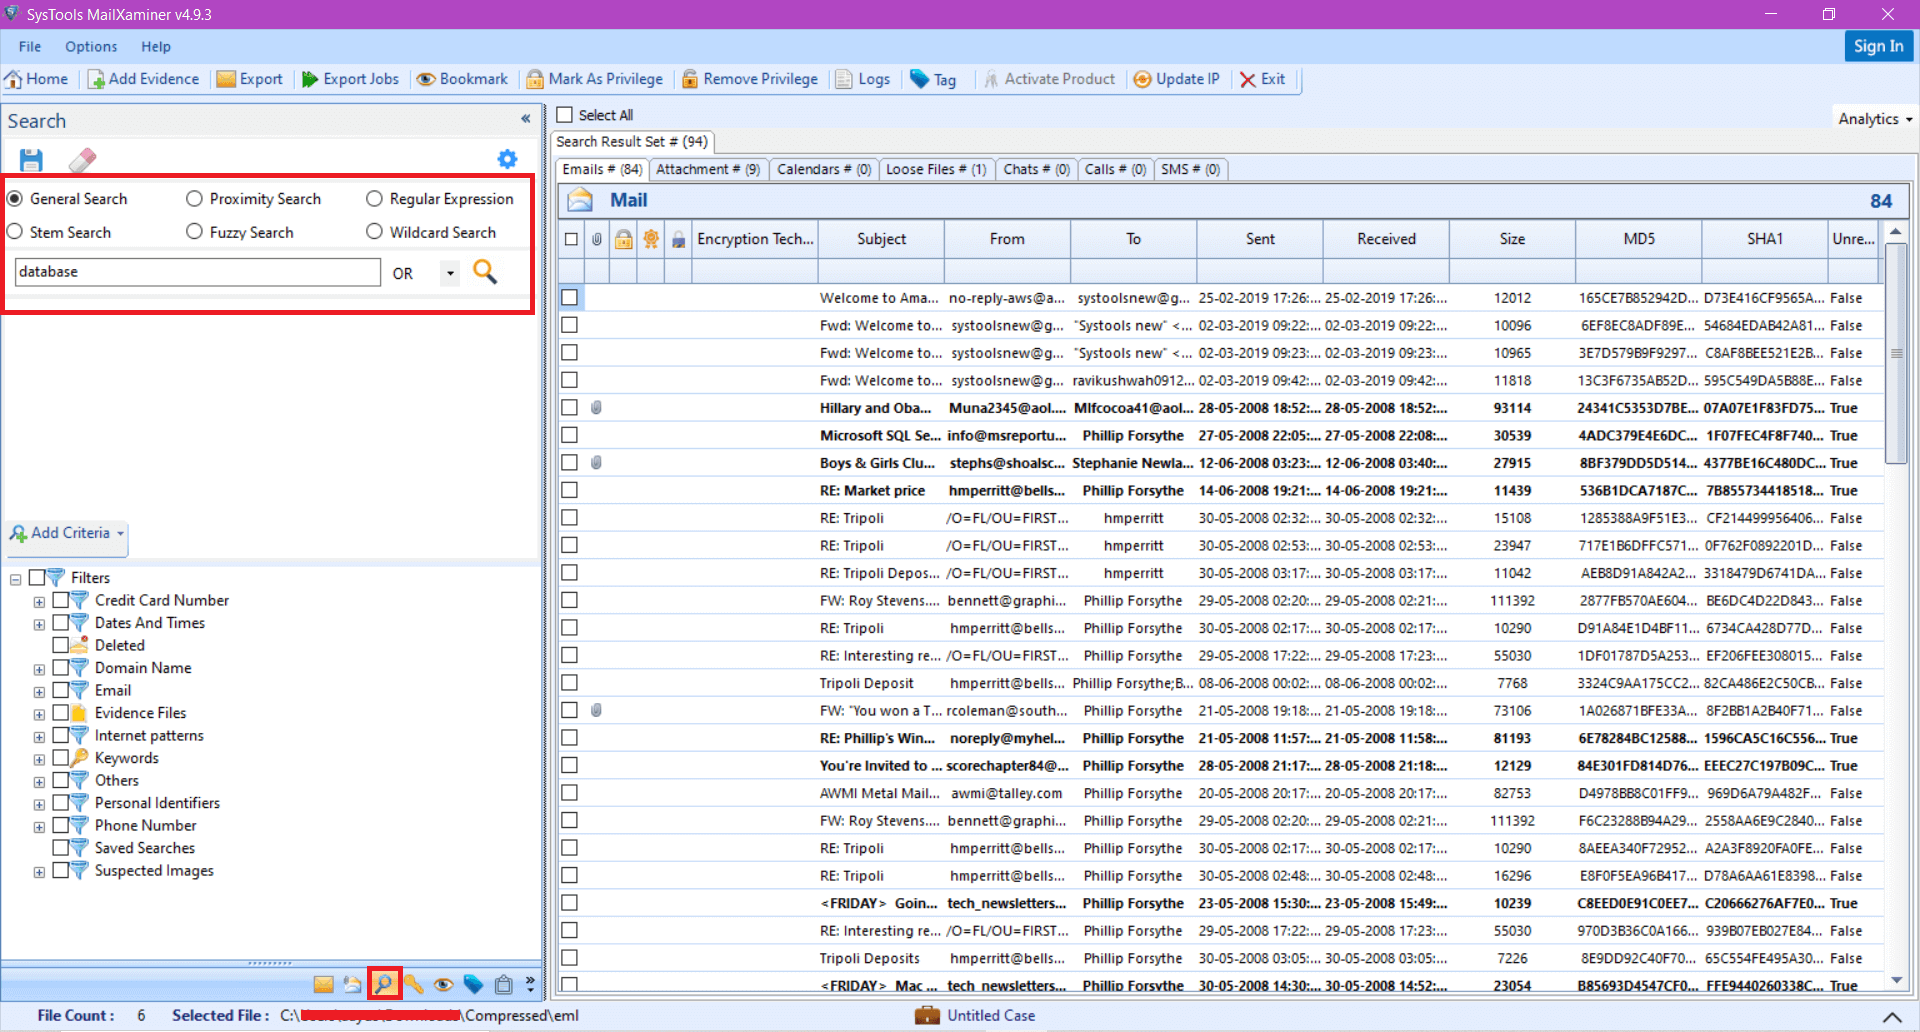Expand the Suspected Images filter node

click(x=39, y=872)
